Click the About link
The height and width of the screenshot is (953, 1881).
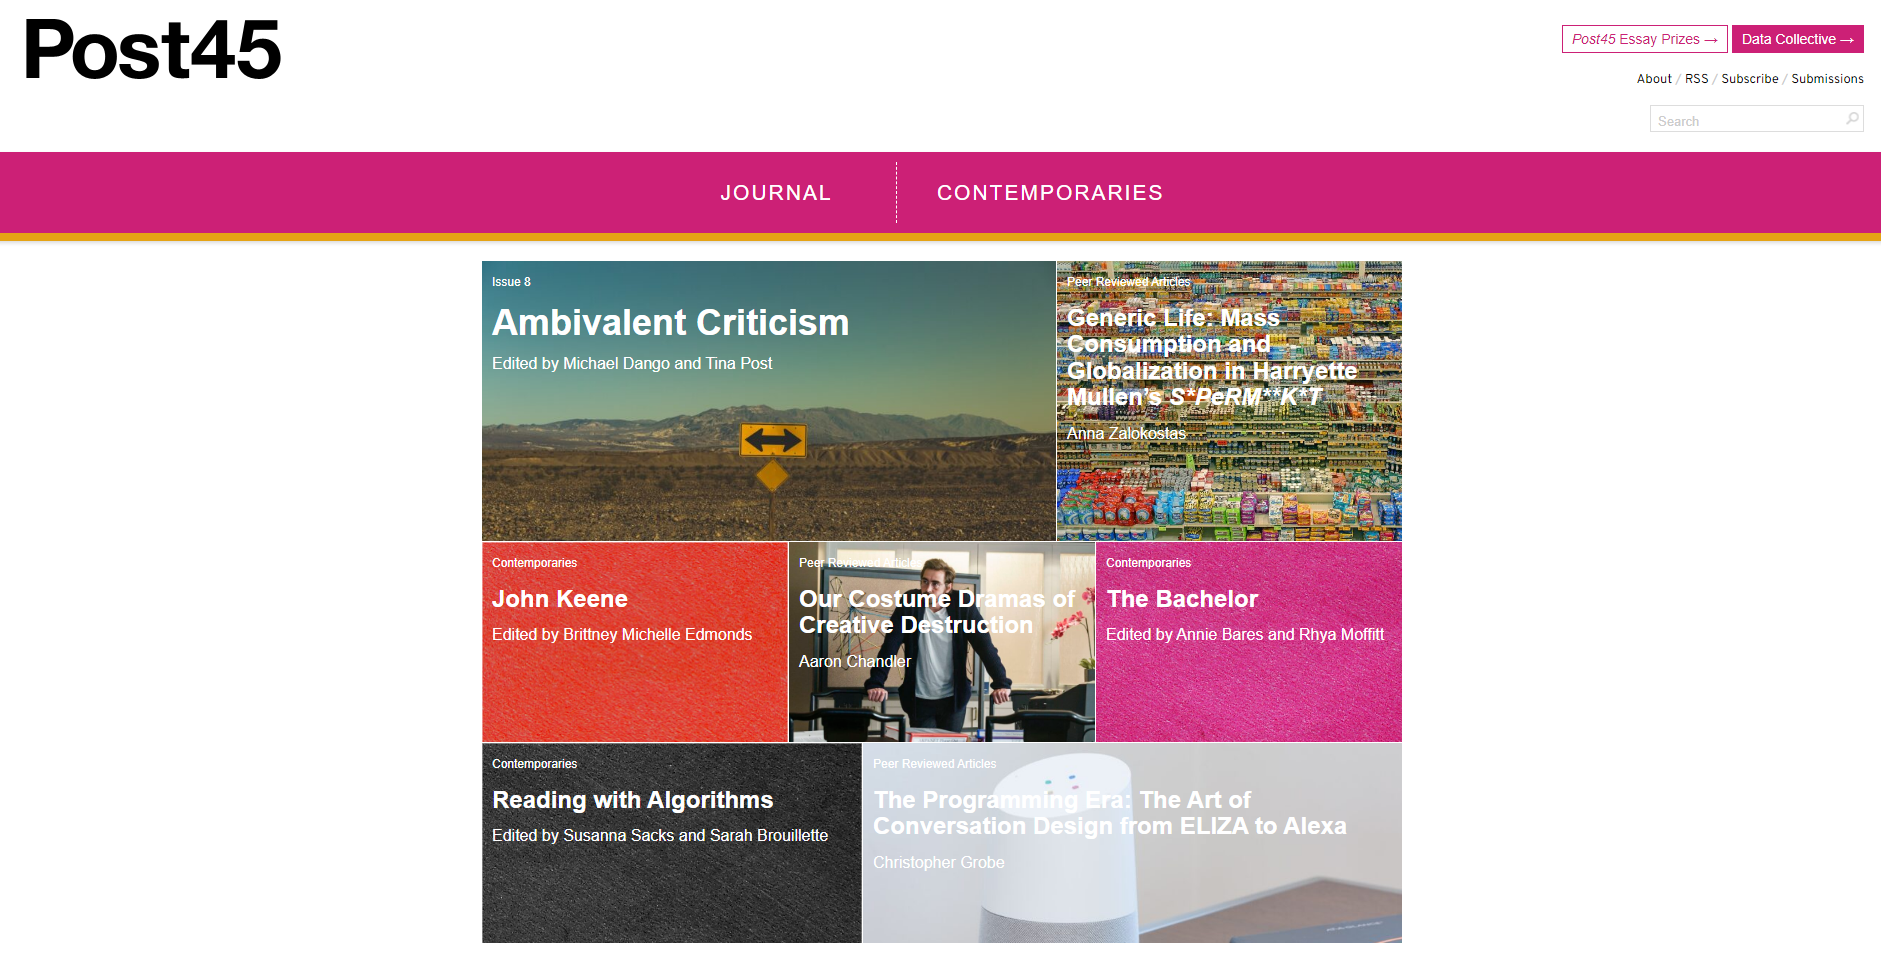click(1654, 79)
